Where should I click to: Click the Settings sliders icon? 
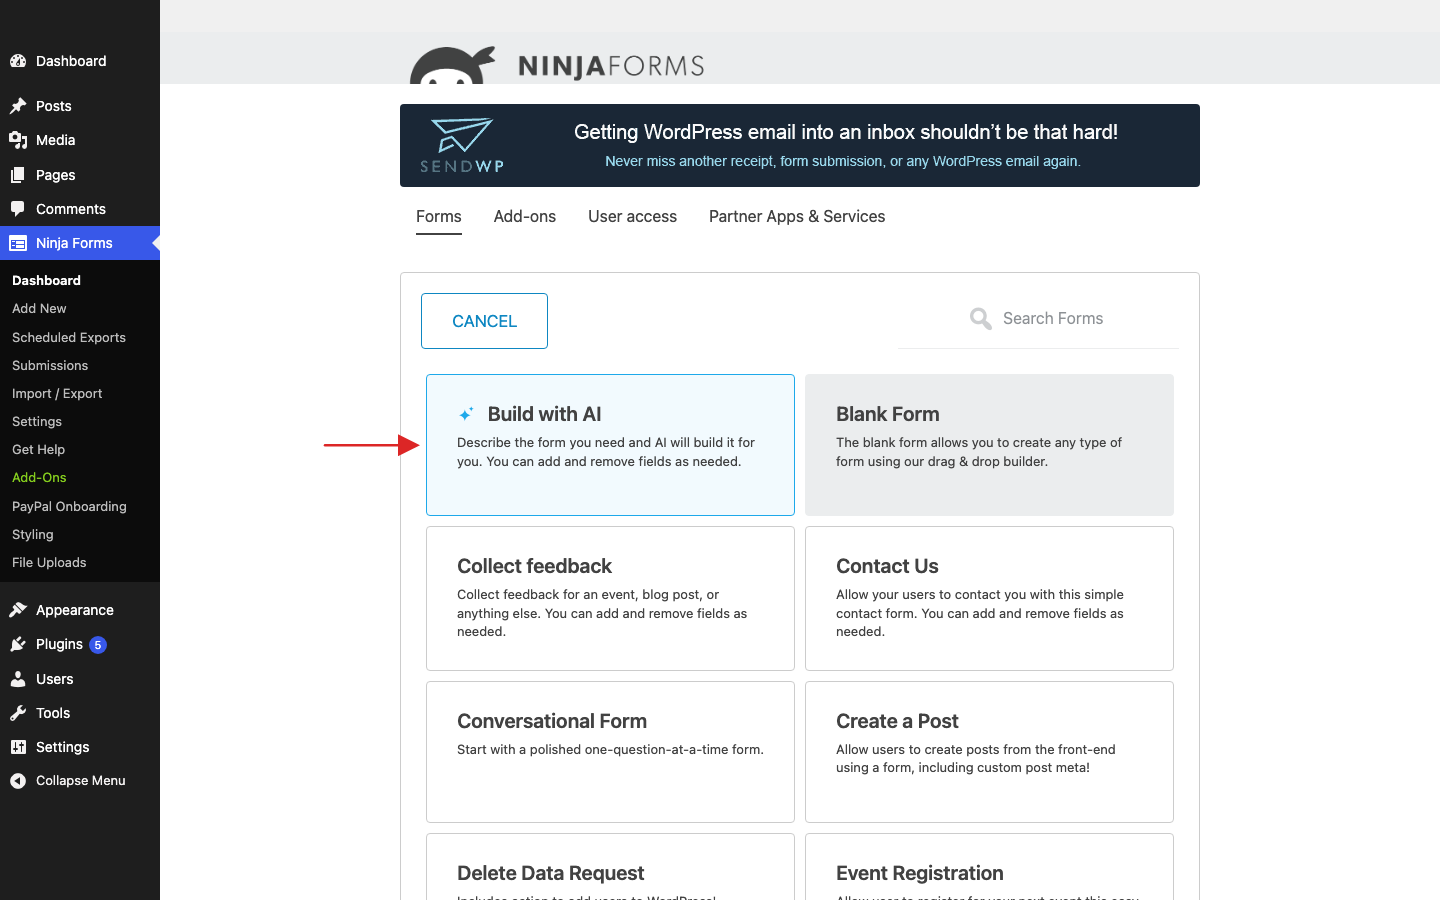pos(18,747)
